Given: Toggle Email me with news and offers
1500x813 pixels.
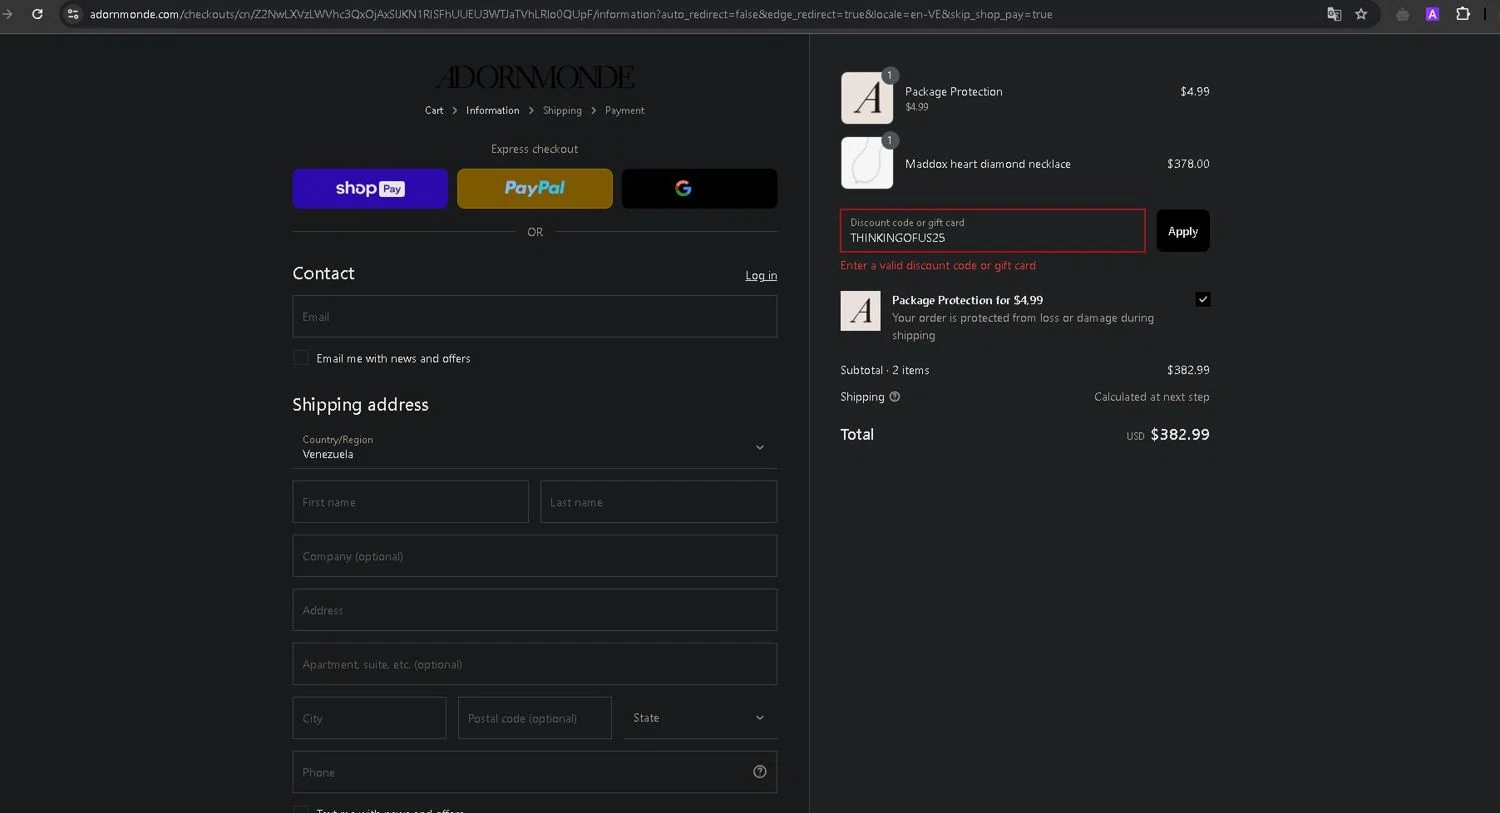Looking at the screenshot, I should pyautogui.click(x=301, y=358).
